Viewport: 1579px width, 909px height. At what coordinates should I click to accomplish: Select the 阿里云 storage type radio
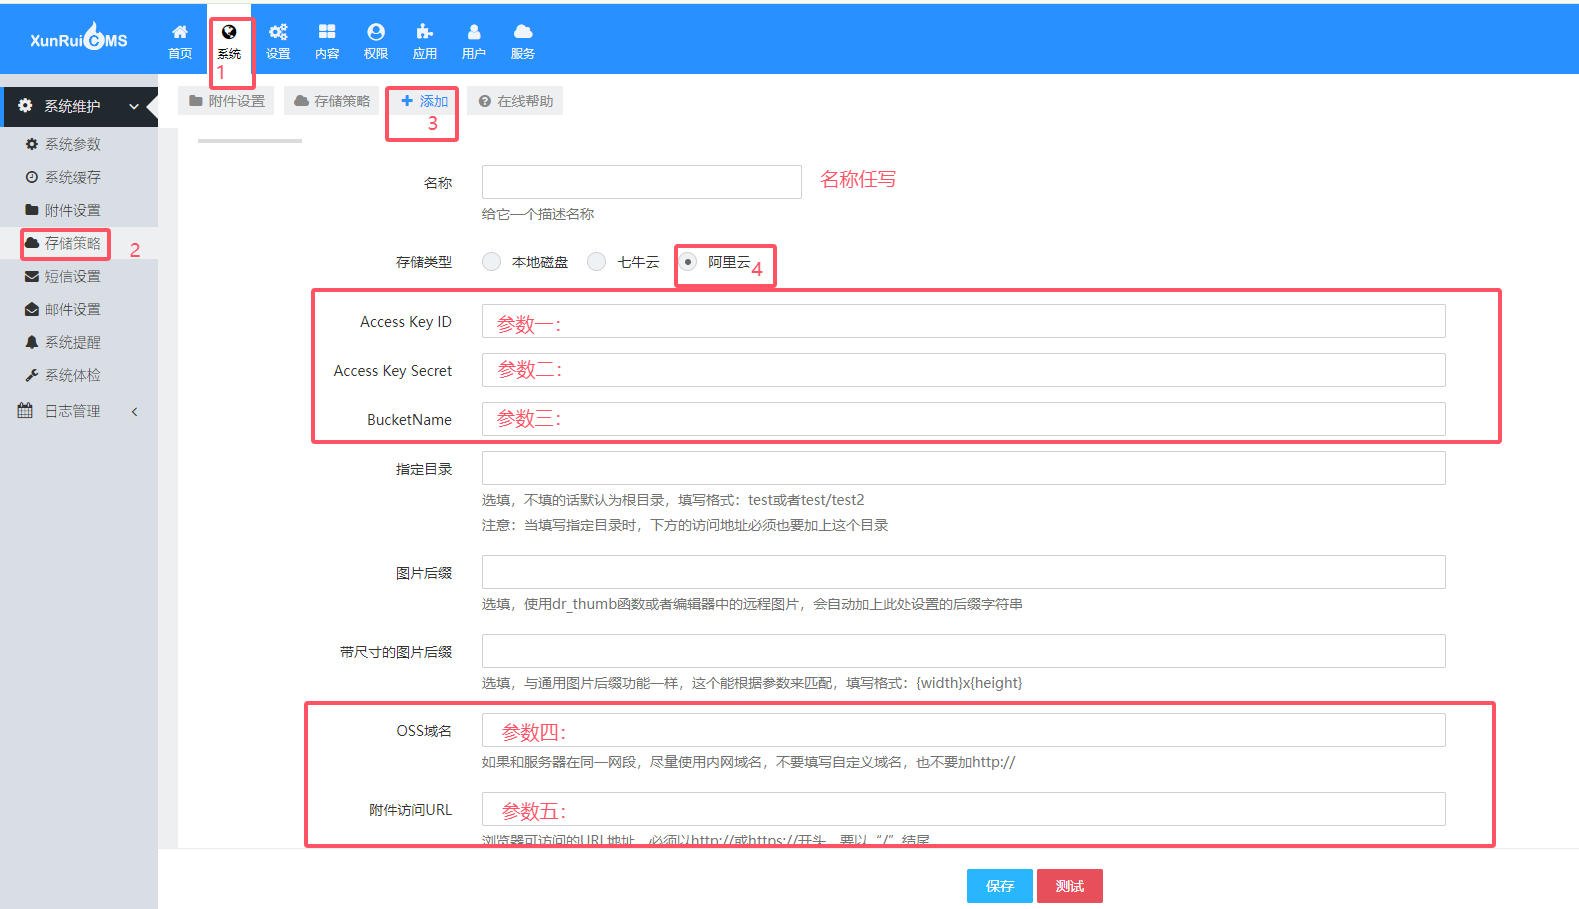(x=688, y=261)
